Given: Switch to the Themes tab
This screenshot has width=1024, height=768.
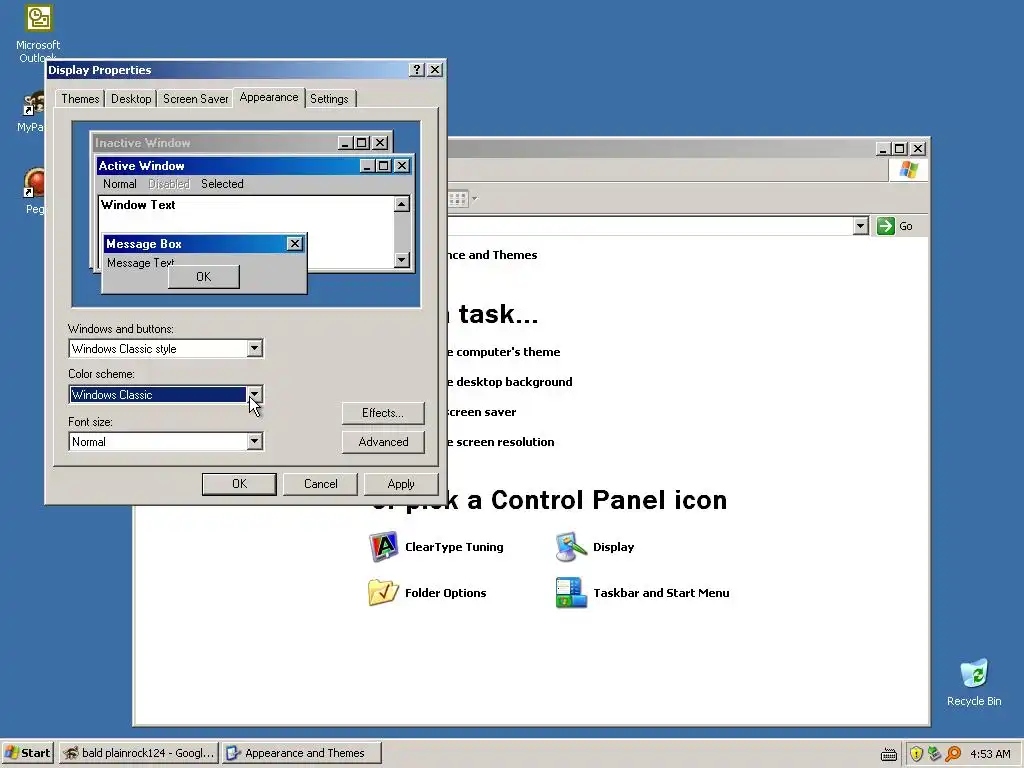Looking at the screenshot, I should click(x=80, y=99).
